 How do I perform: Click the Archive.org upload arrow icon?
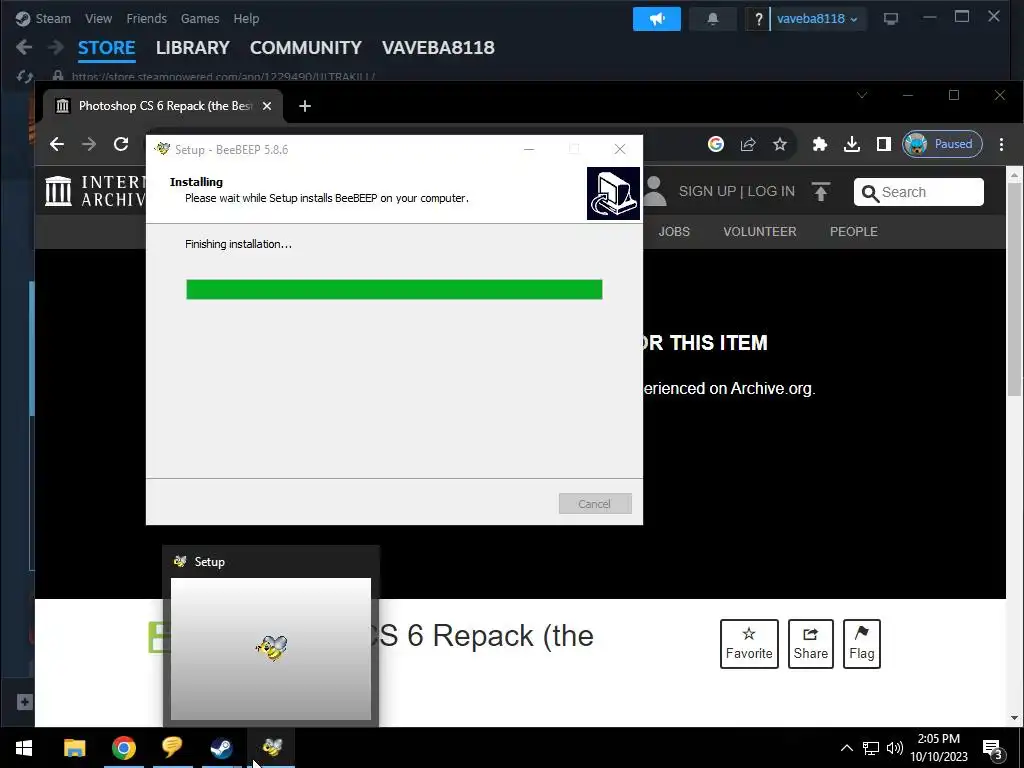pyautogui.click(x=821, y=191)
